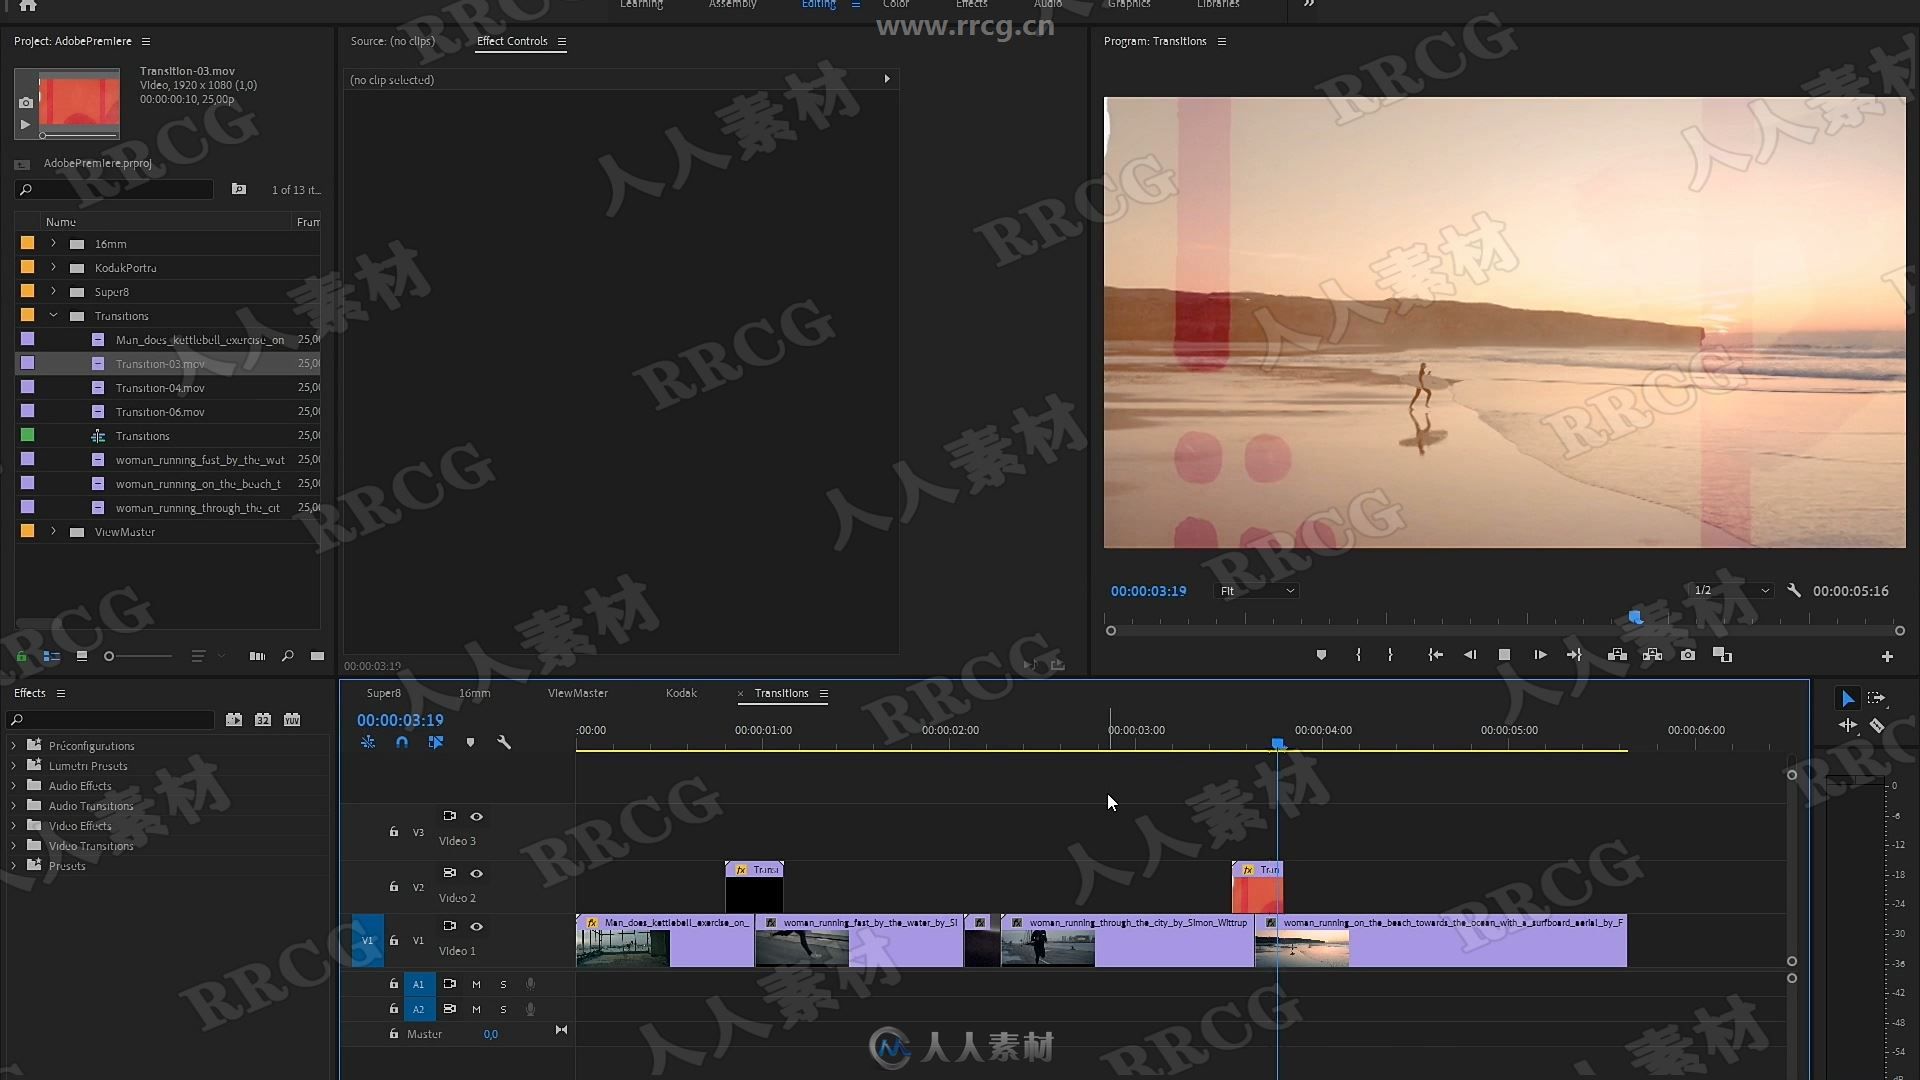1920x1080 pixels.
Task: Open Source (no clips) tab
Action: pos(392,41)
